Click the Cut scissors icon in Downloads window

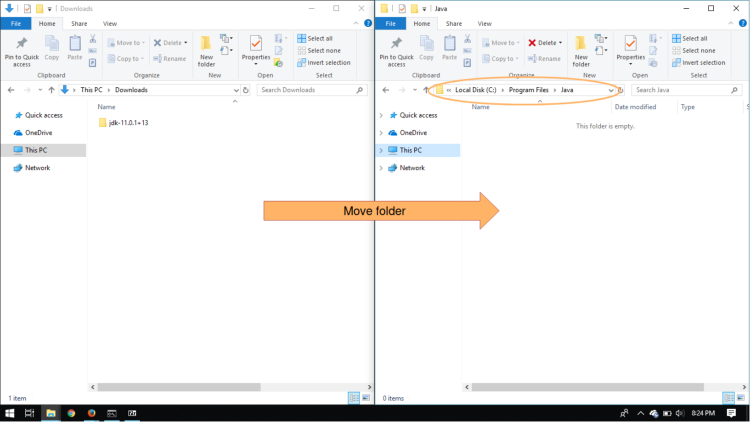tap(93, 39)
